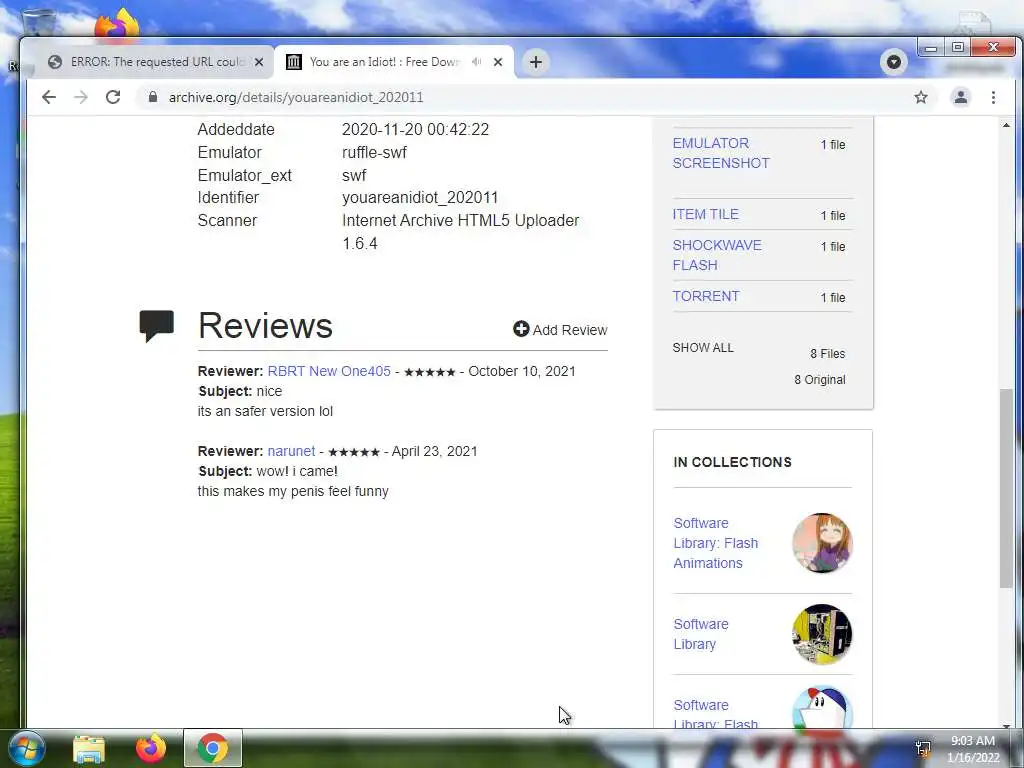Launch Firefox from the taskbar
The width and height of the screenshot is (1024, 768).
[x=151, y=748]
